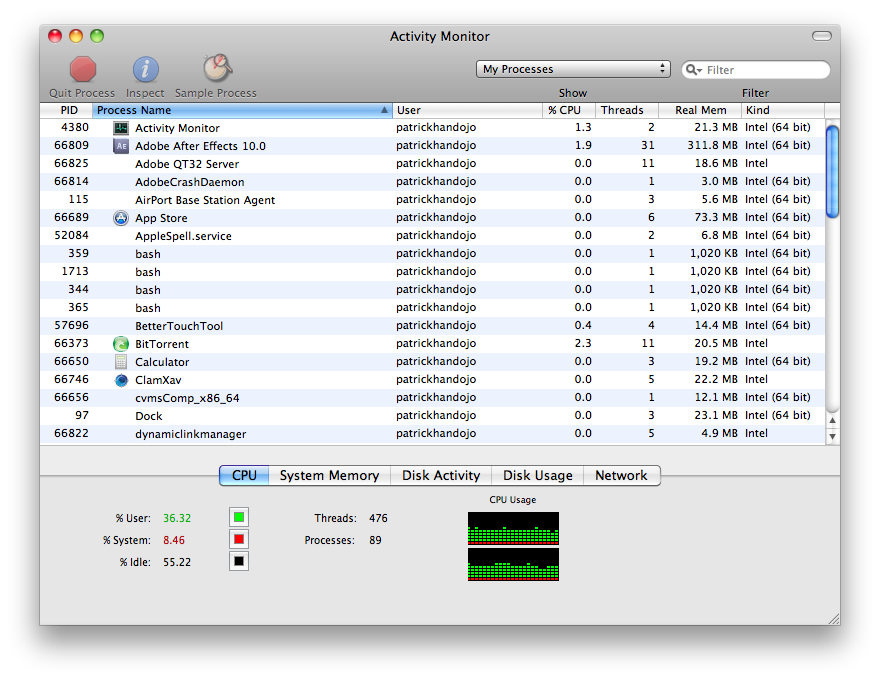Click the magnifier icon in Filter field

click(693, 70)
